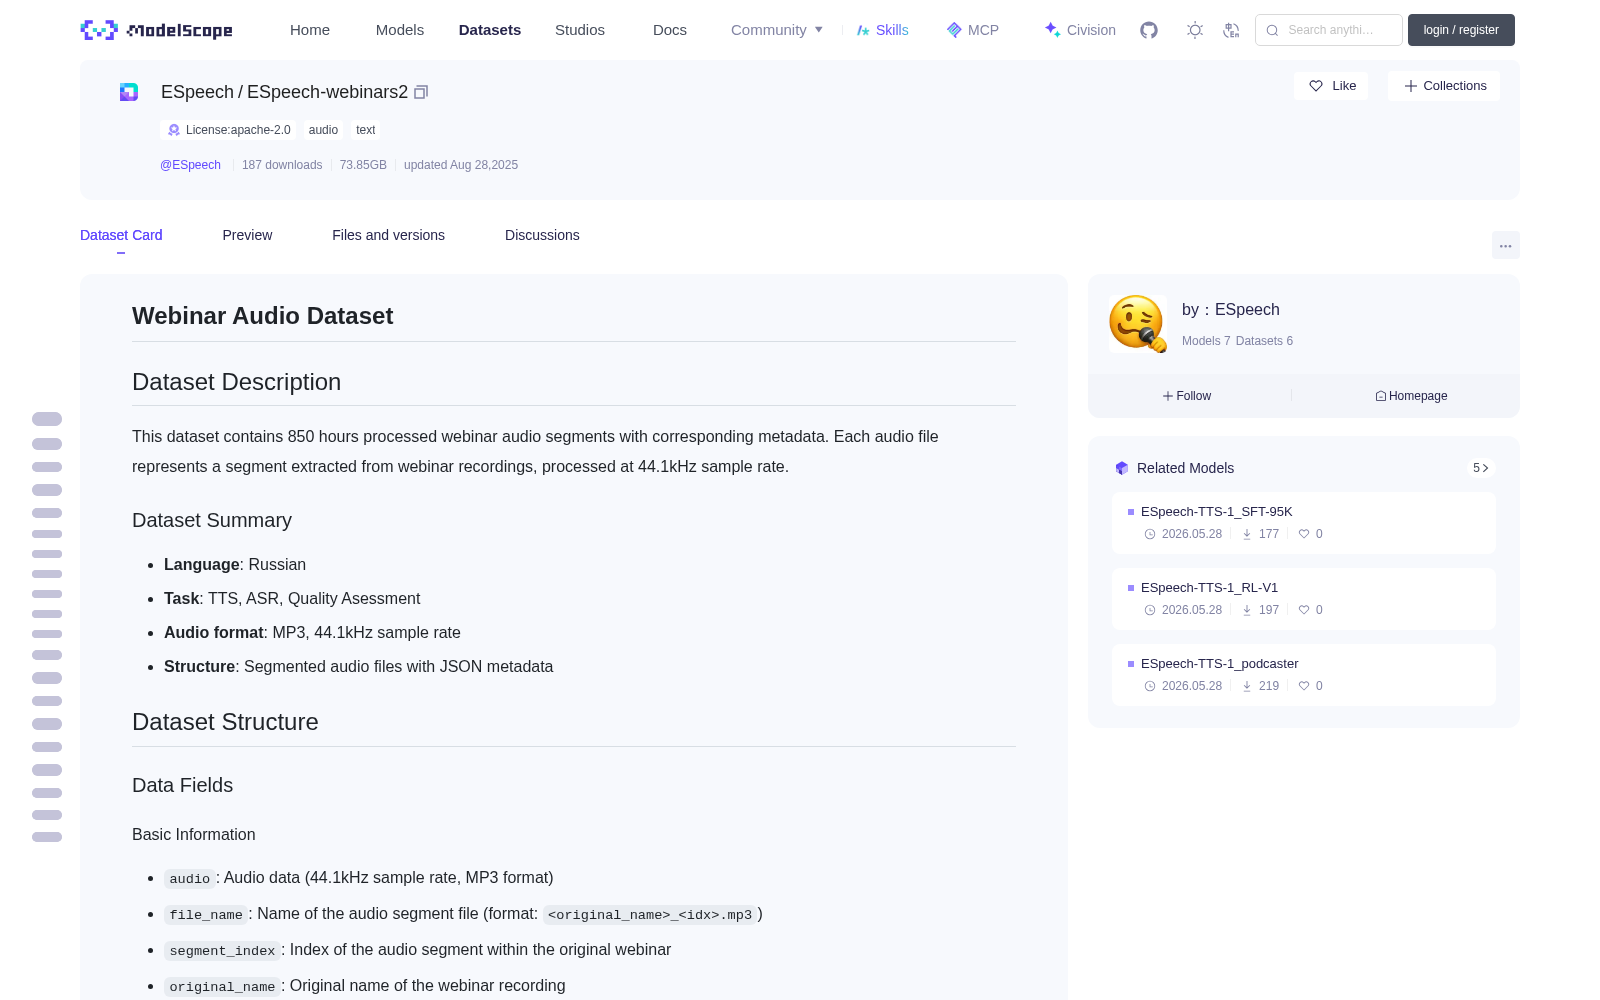
Task: Open the Civision navigation link
Action: tap(1080, 30)
